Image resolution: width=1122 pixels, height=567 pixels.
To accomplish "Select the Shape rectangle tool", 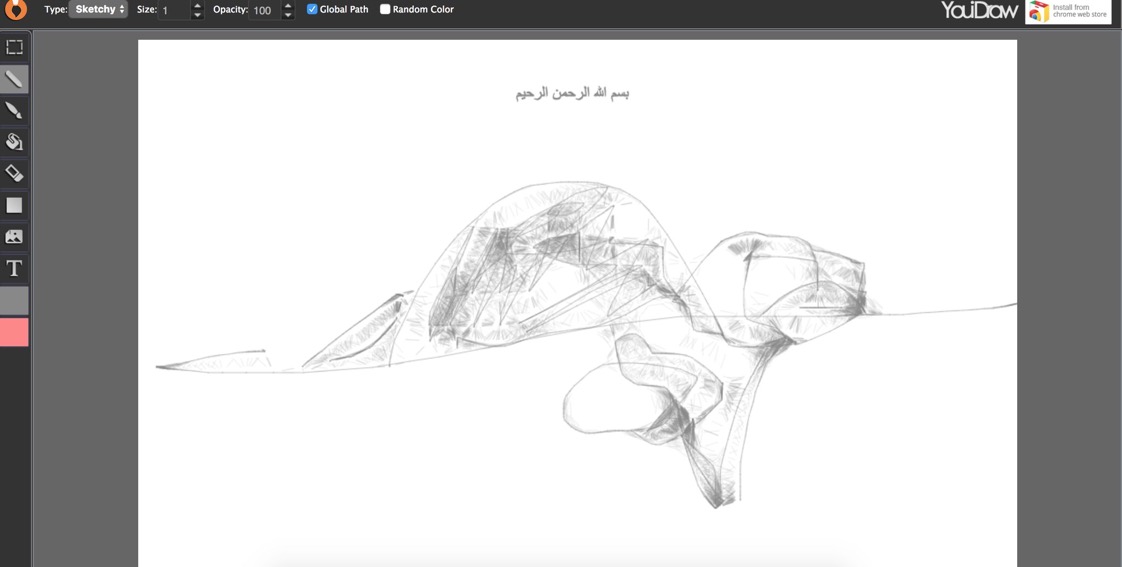I will (x=14, y=205).
